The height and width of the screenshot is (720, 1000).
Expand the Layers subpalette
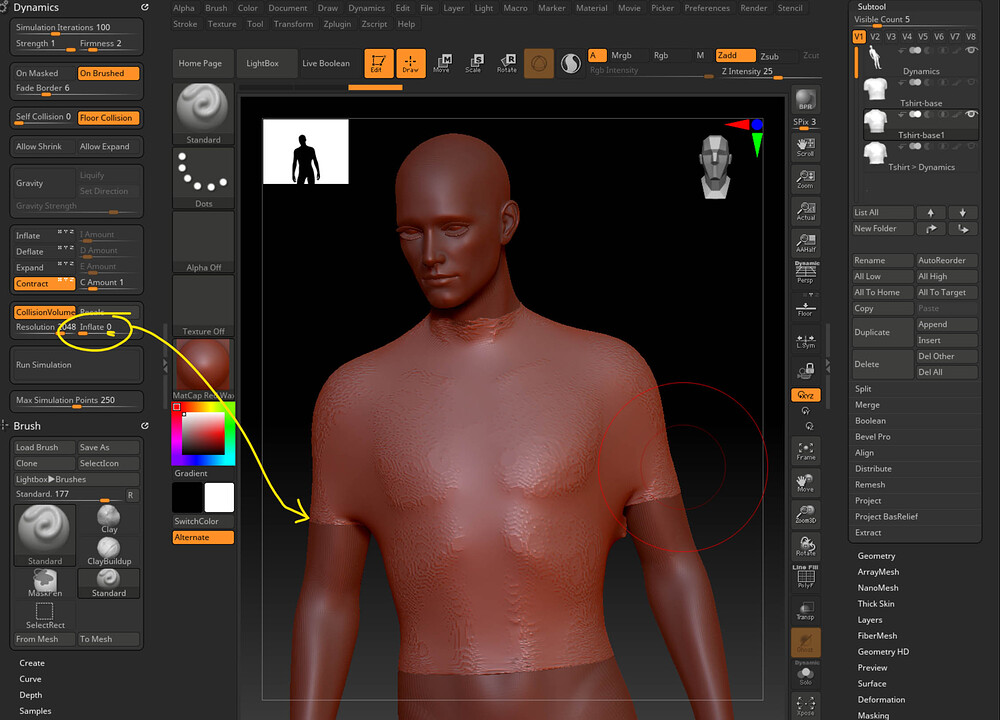click(x=870, y=620)
